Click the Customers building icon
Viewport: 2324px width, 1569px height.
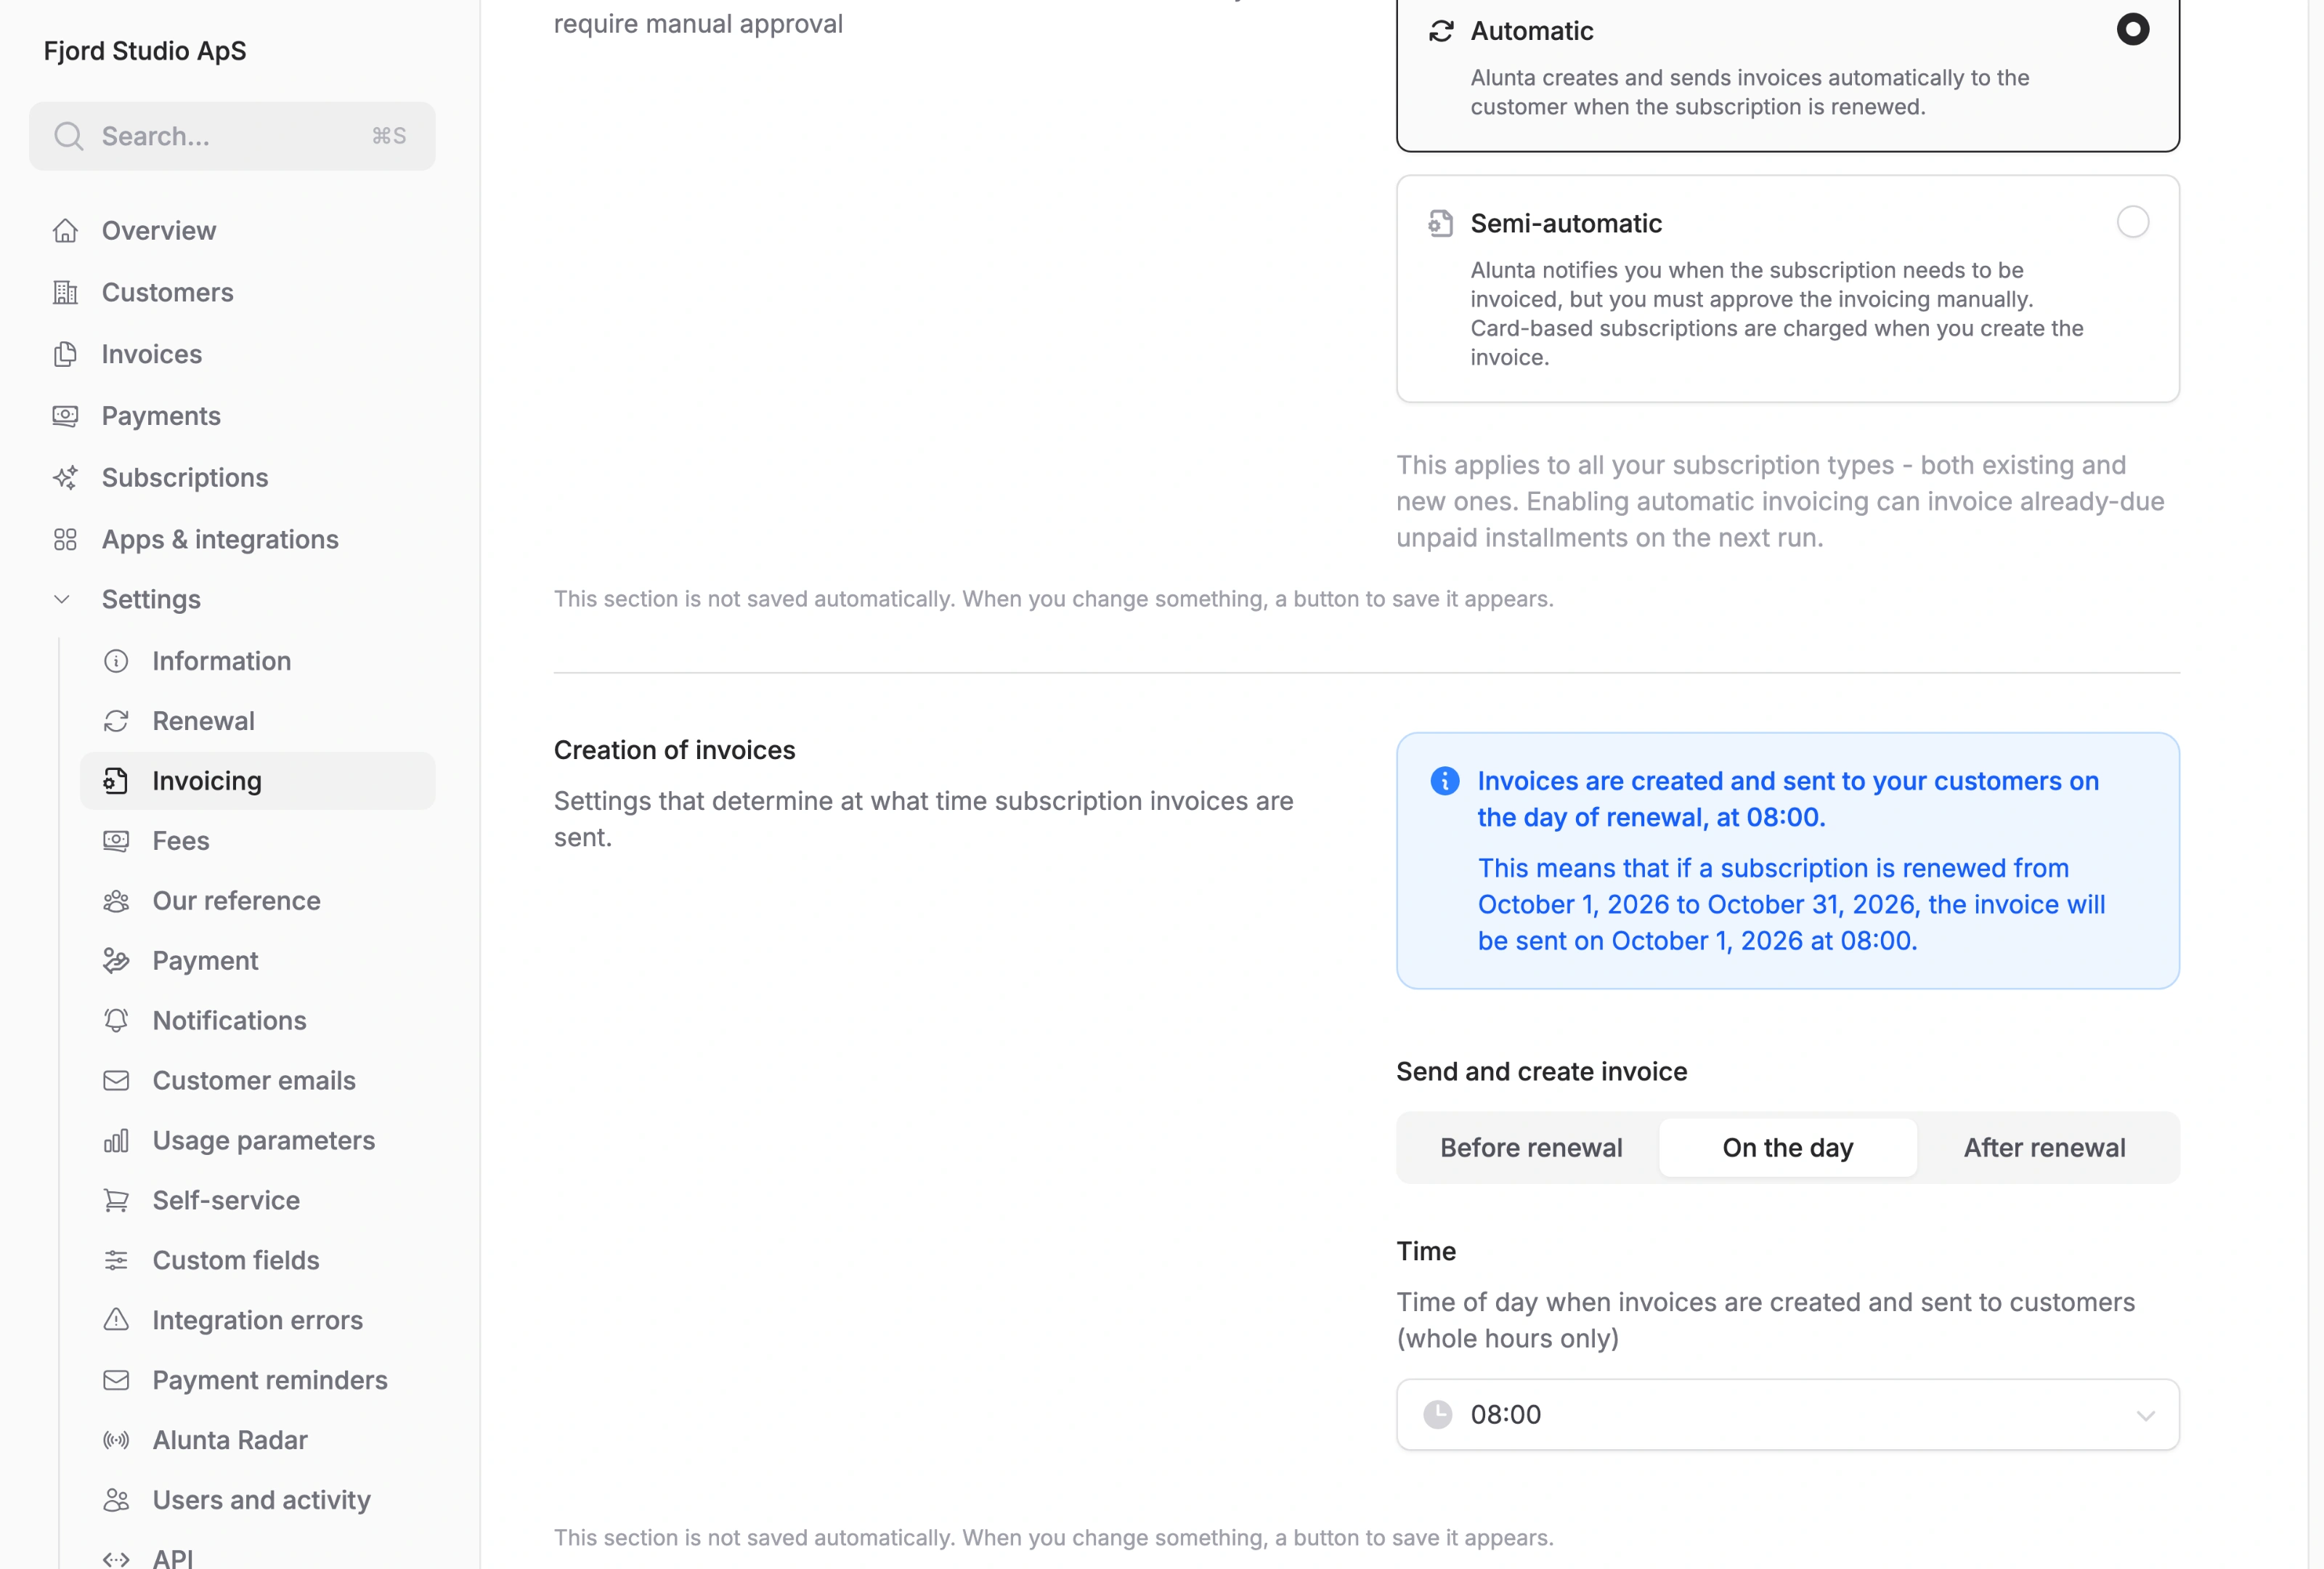[x=65, y=292]
